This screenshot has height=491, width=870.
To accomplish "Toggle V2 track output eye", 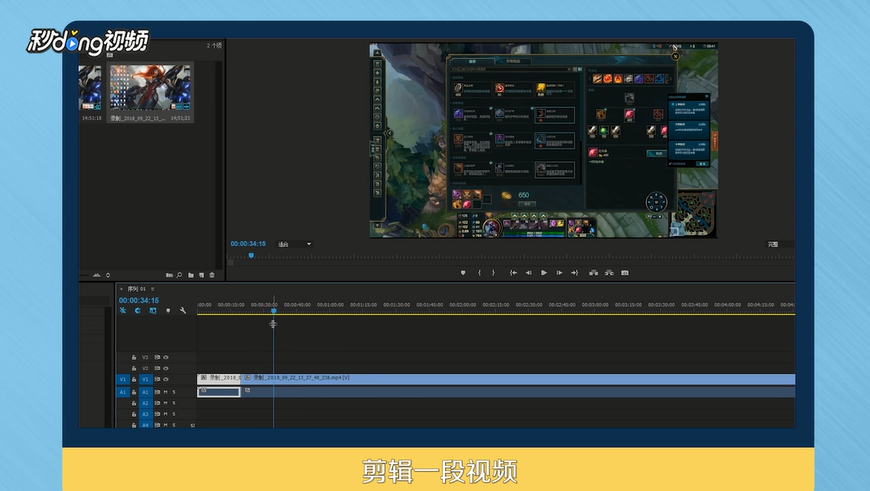I will tap(165, 368).
